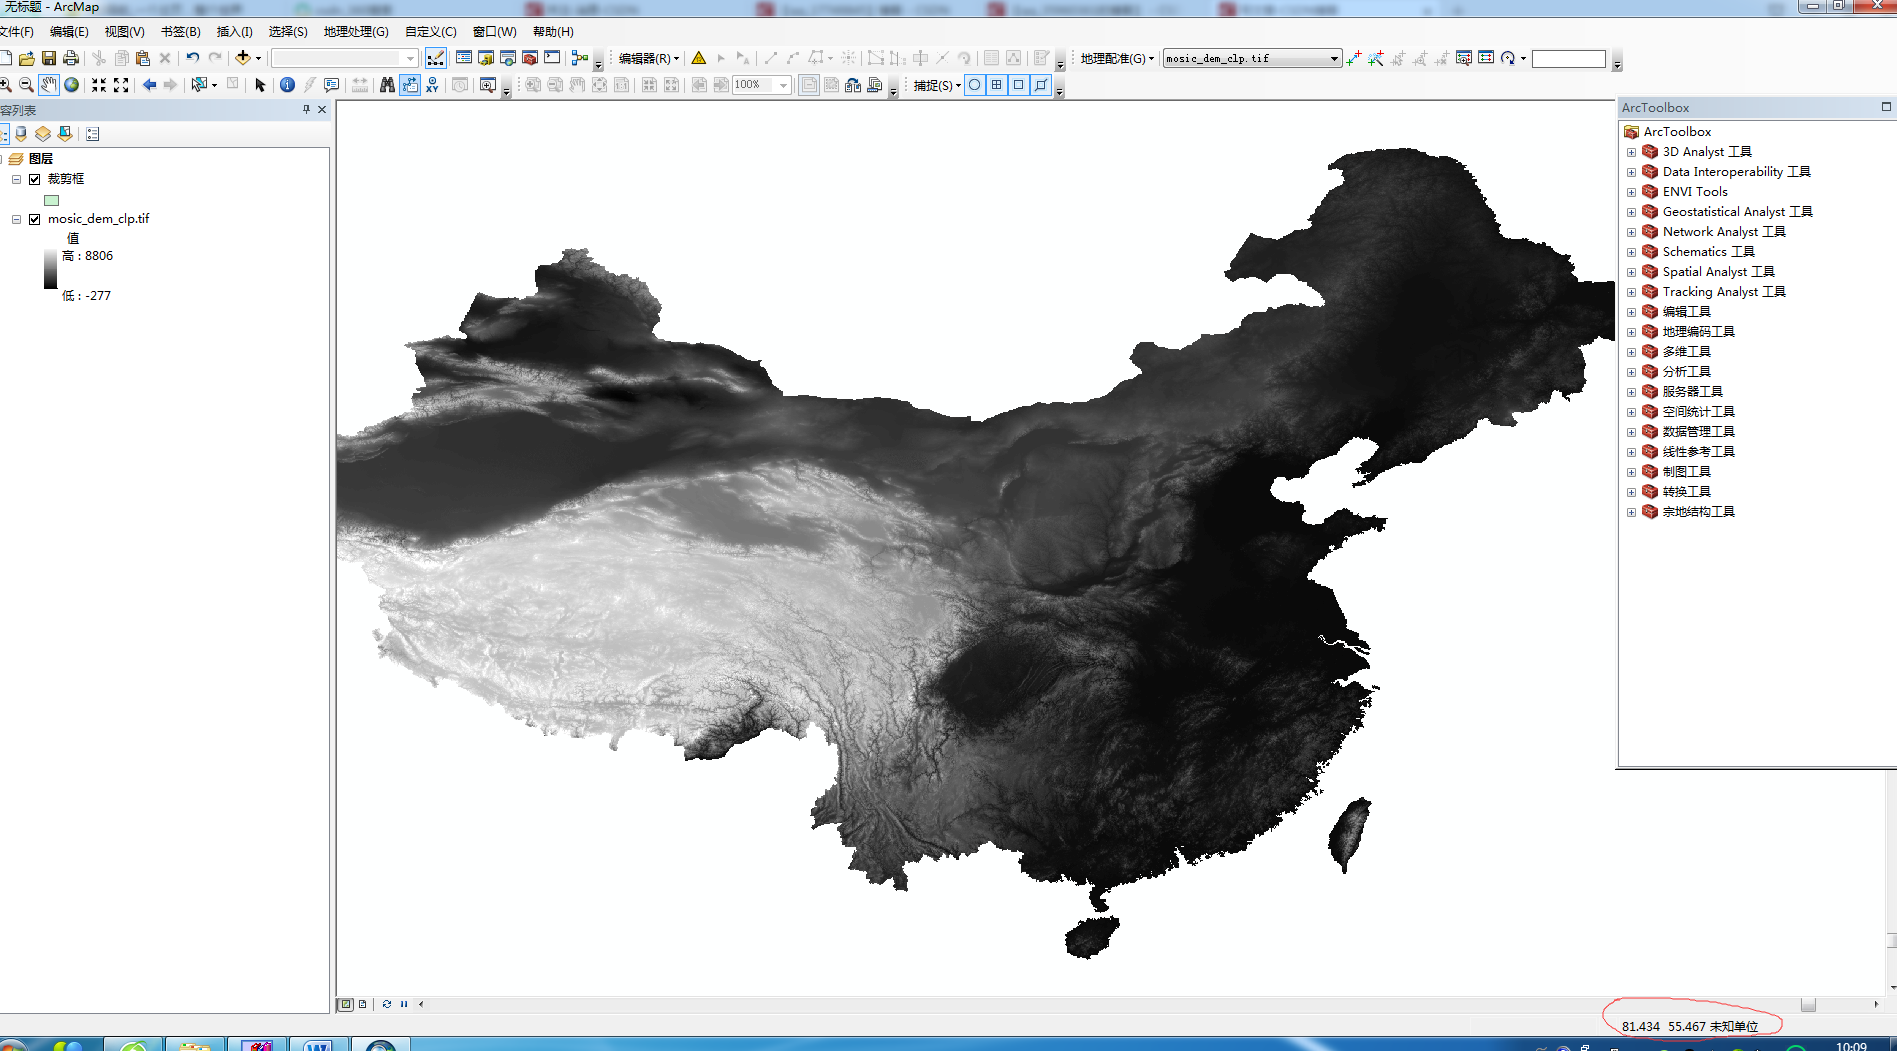Open the 插入(I) menu
The height and width of the screenshot is (1051, 1897).
click(234, 32)
